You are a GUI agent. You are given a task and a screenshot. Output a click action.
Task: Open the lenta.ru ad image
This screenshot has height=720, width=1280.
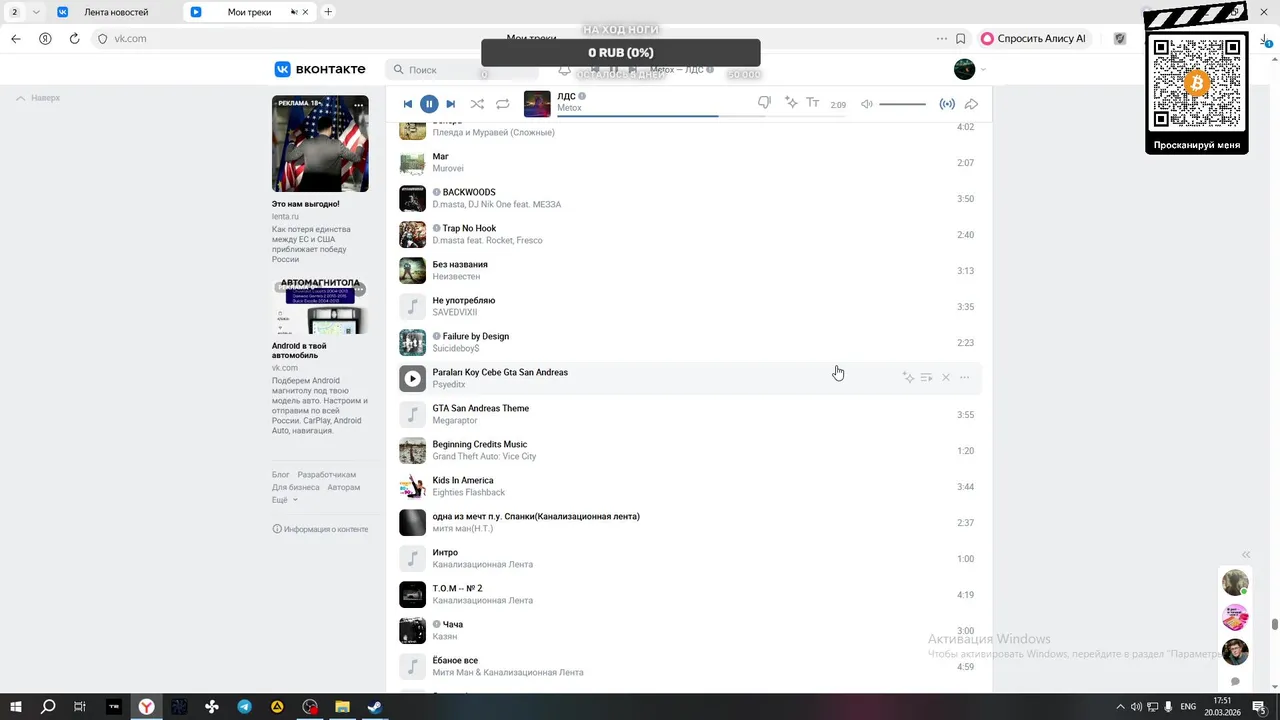pos(320,144)
